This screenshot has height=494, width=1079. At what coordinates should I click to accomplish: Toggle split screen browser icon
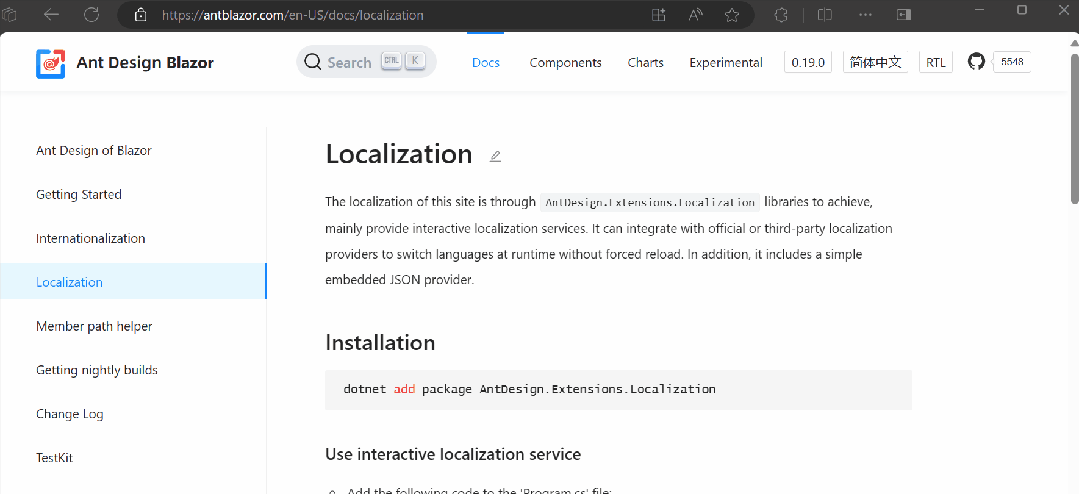tap(824, 14)
